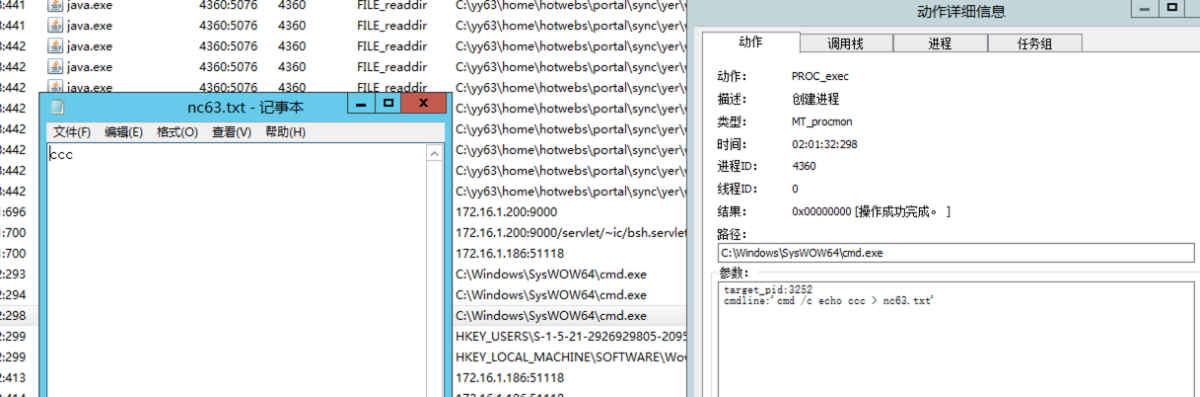Select the highlighted row C:\Windows\SysWOW64\cmd.exe

point(551,316)
